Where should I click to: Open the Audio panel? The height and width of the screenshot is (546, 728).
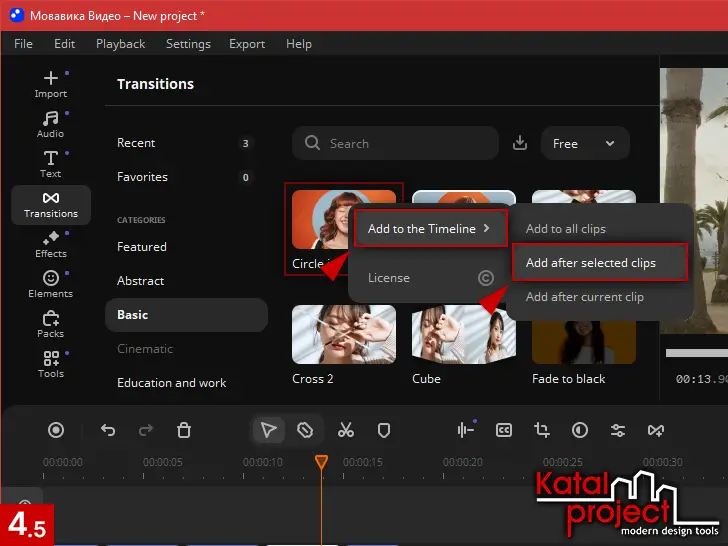point(50,124)
